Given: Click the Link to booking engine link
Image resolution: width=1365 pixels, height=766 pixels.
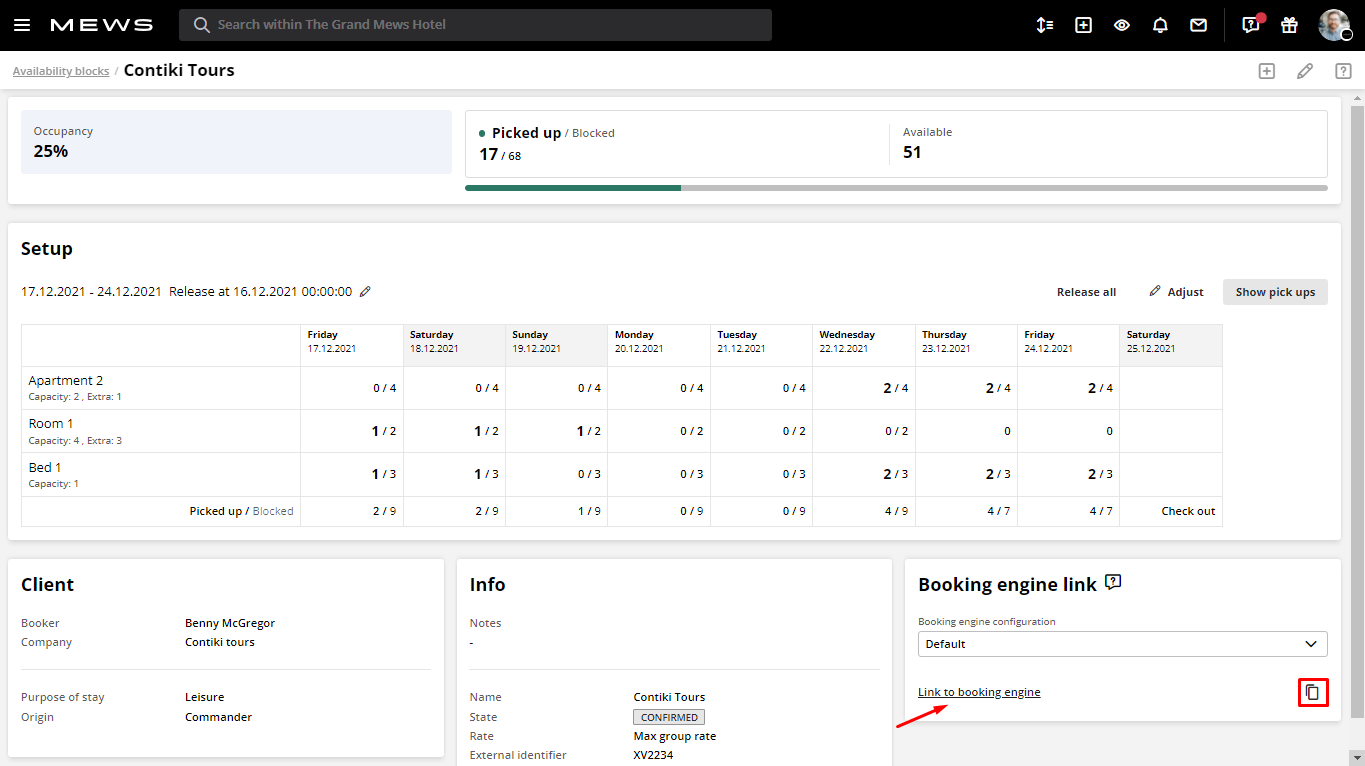Looking at the screenshot, I should 979,691.
